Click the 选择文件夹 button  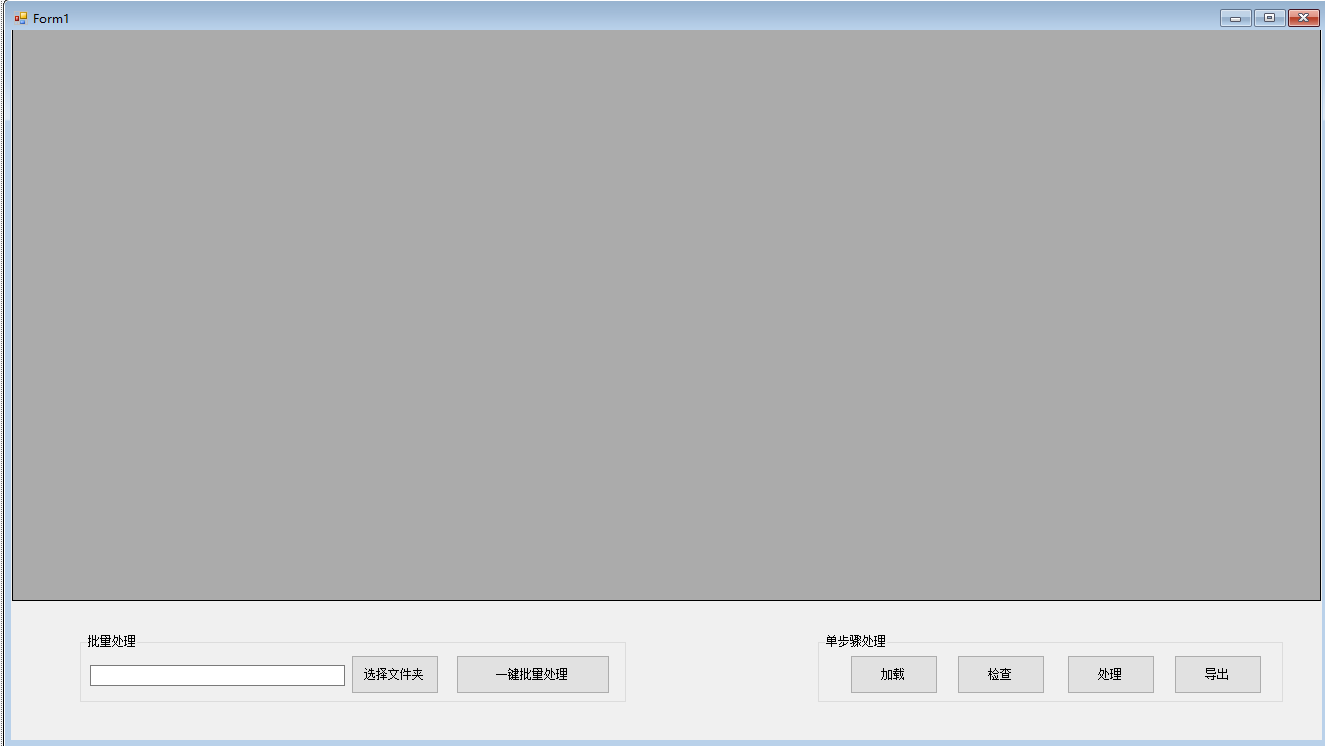coord(395,674)
